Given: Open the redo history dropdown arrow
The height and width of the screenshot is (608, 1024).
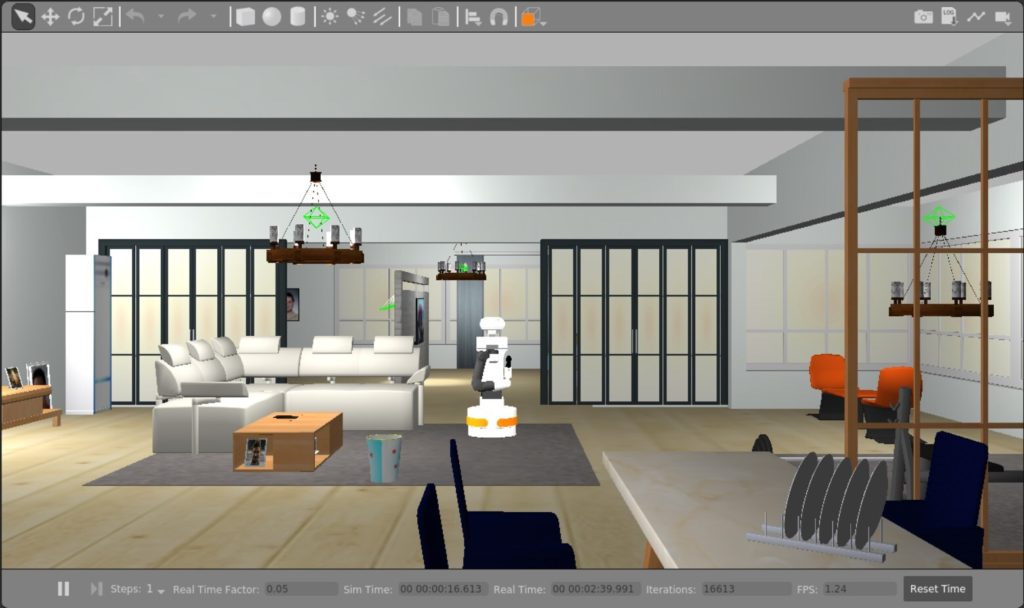Looking at the screenshot, I should 213,17.
